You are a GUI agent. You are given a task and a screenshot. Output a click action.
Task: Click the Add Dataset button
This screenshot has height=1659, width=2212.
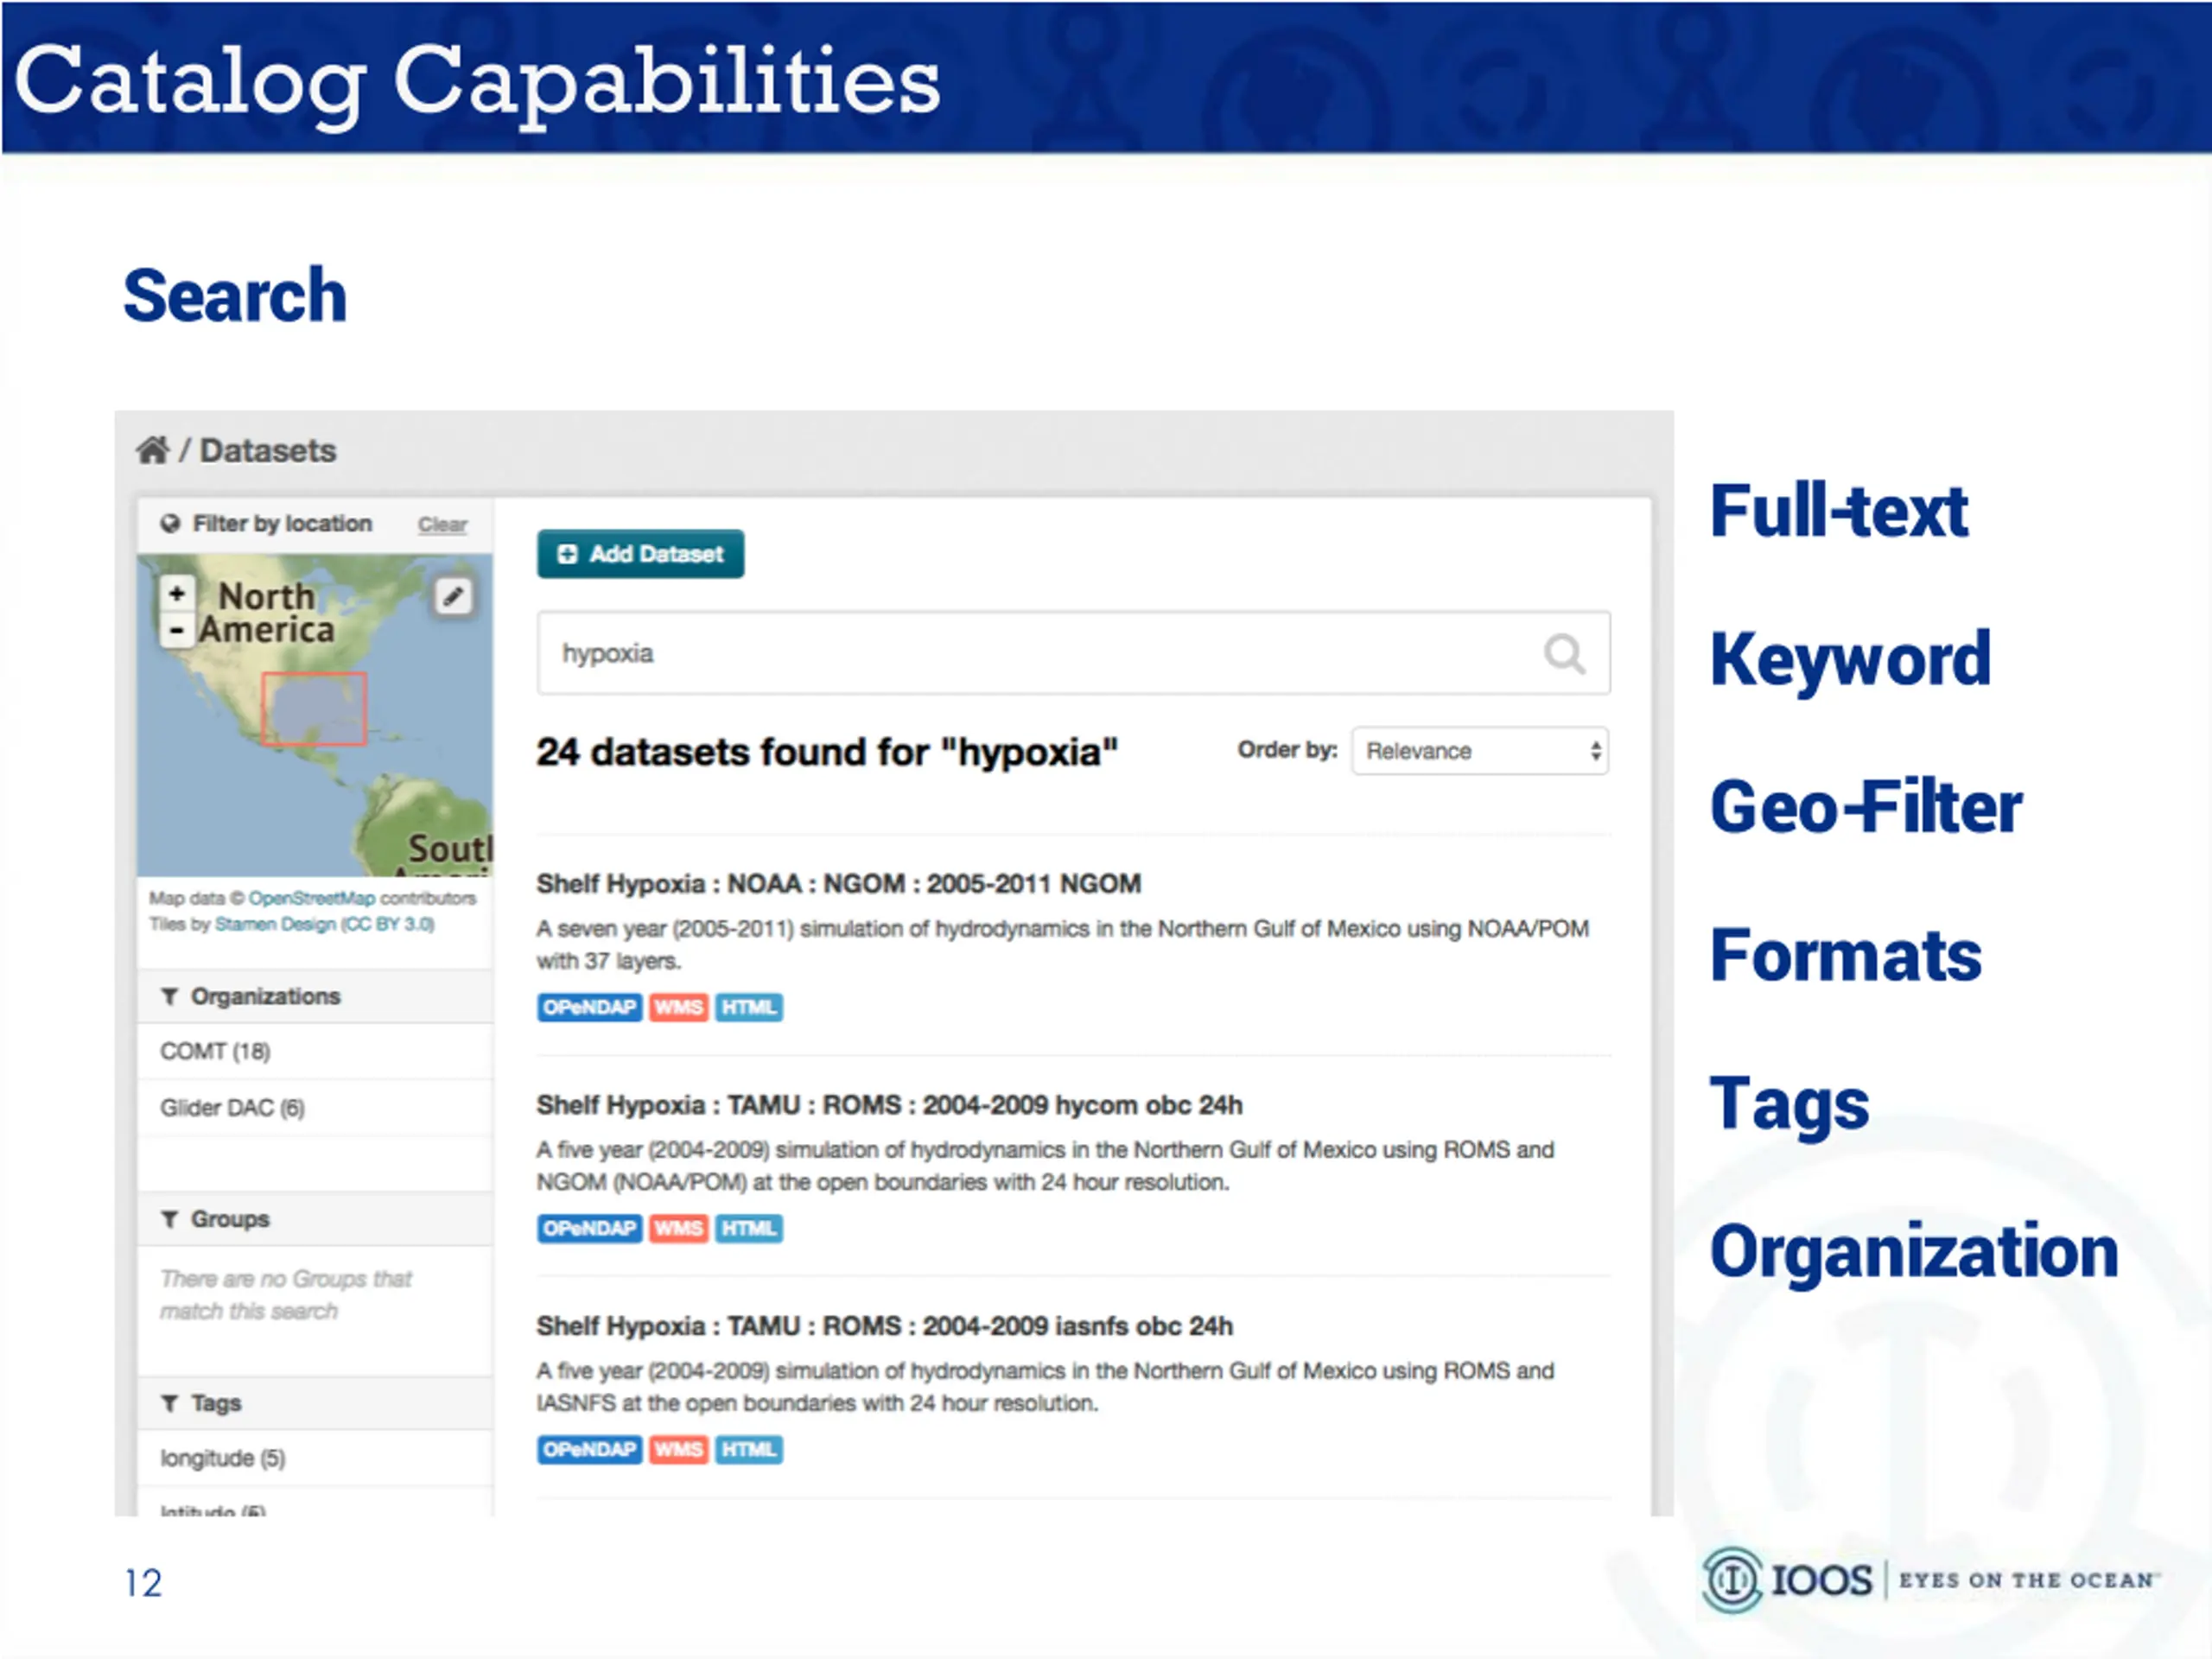tap(640, 554)
